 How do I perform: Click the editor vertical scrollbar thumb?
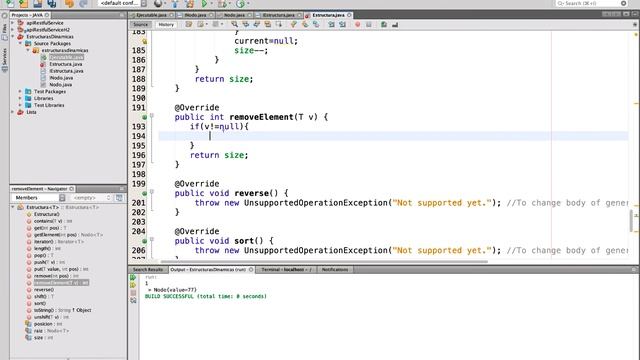(x=631, y=220)
